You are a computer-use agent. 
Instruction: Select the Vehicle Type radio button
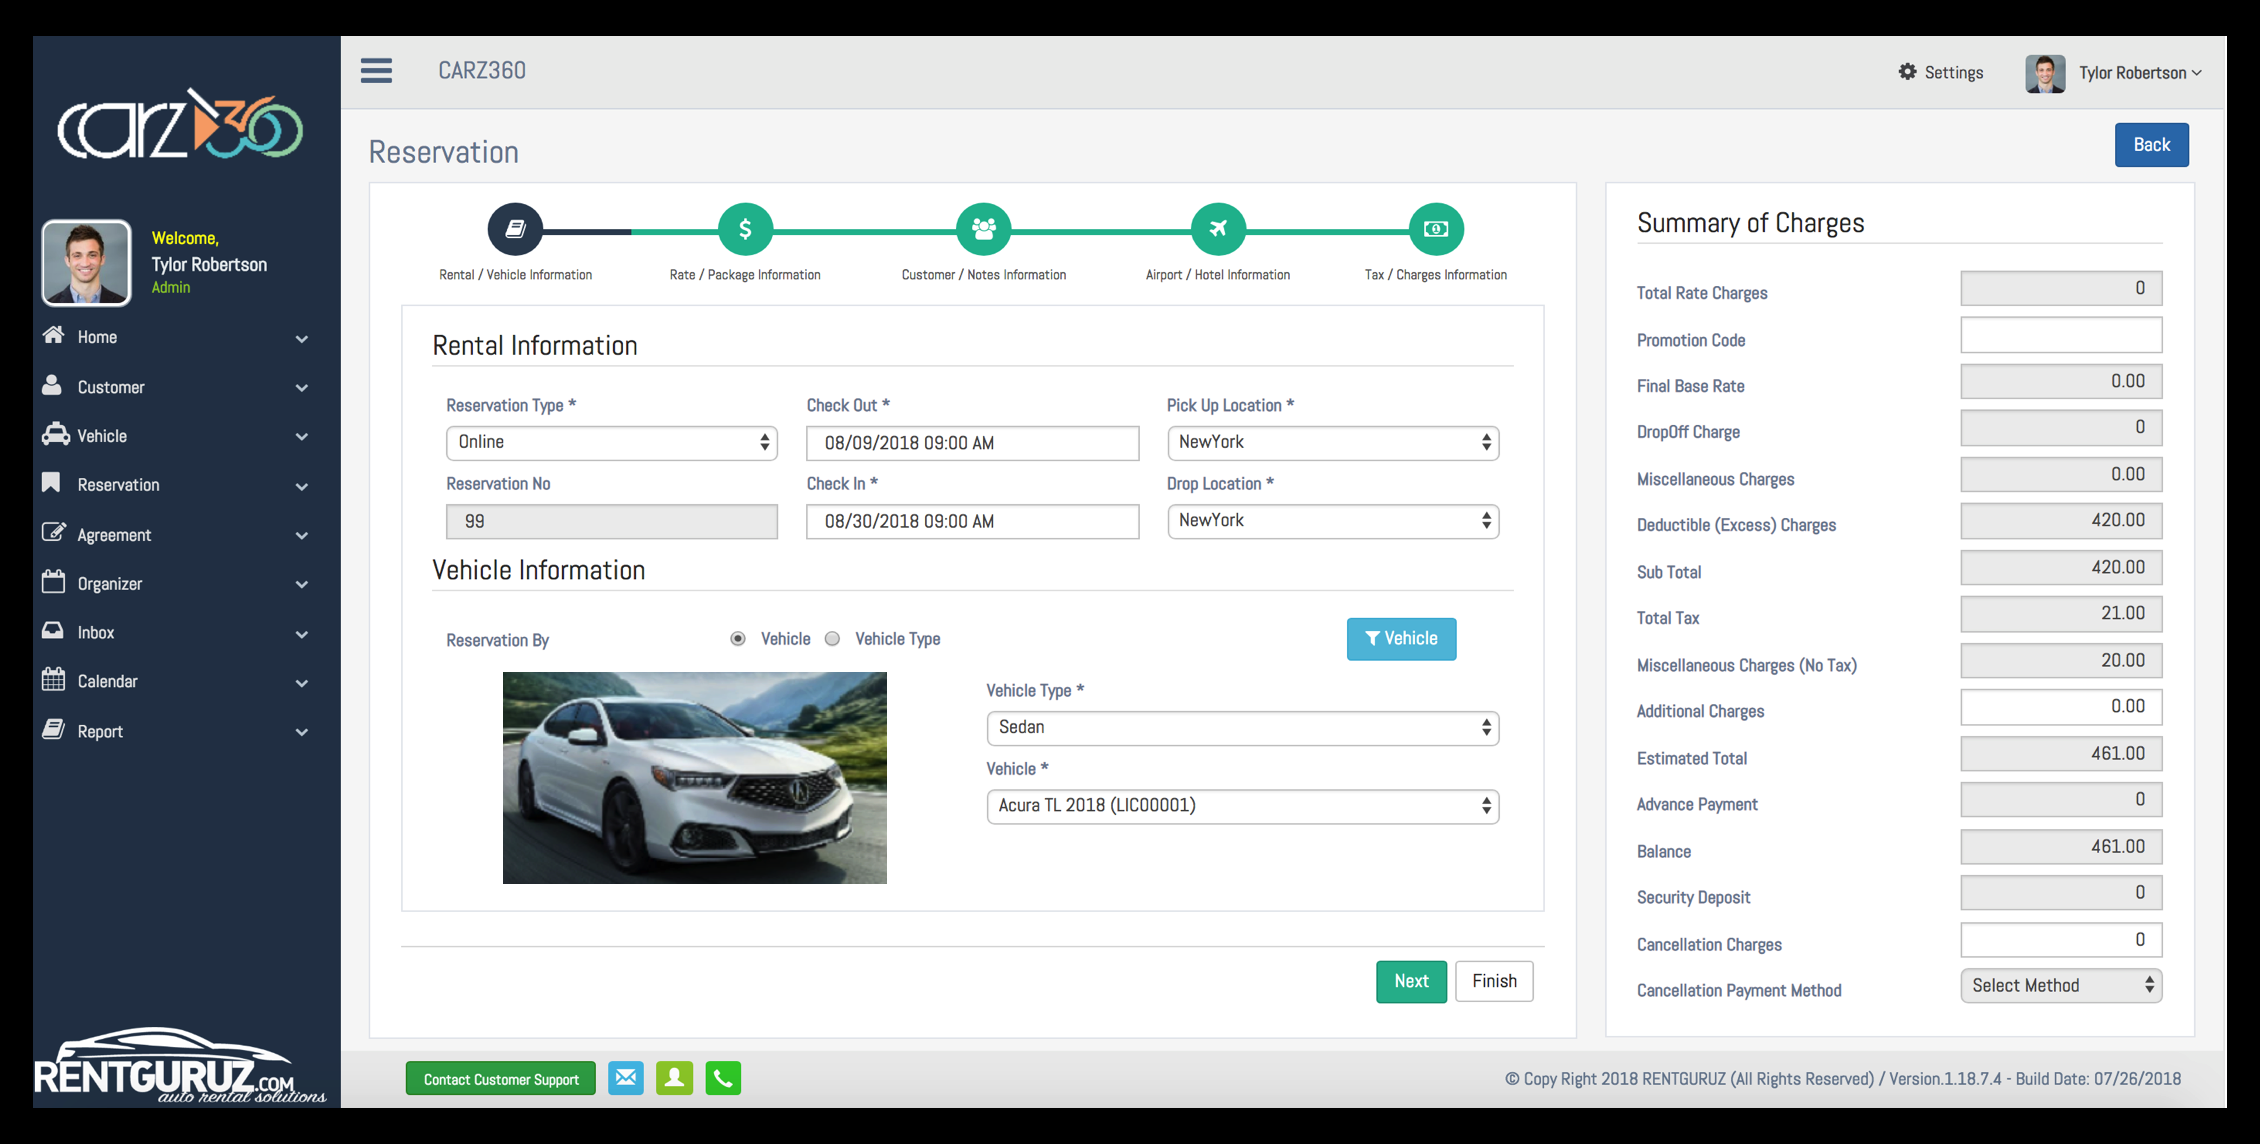(832, 639)
